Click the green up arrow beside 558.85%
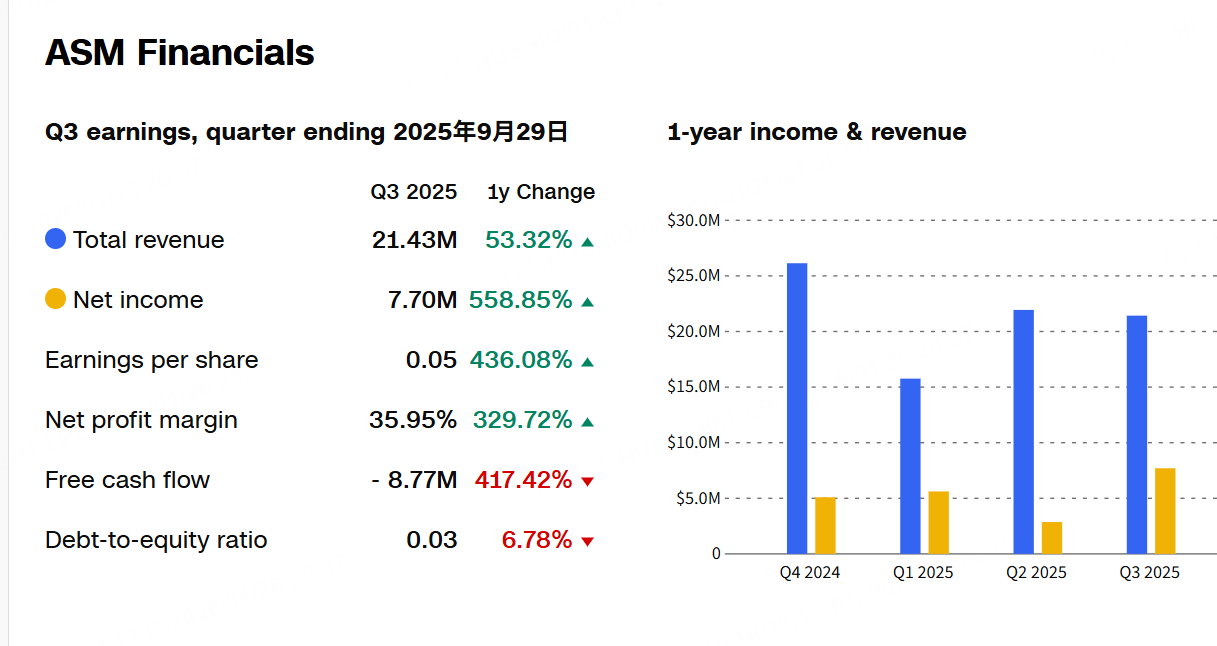1217x646 pixels. click(x=587, y=302)
